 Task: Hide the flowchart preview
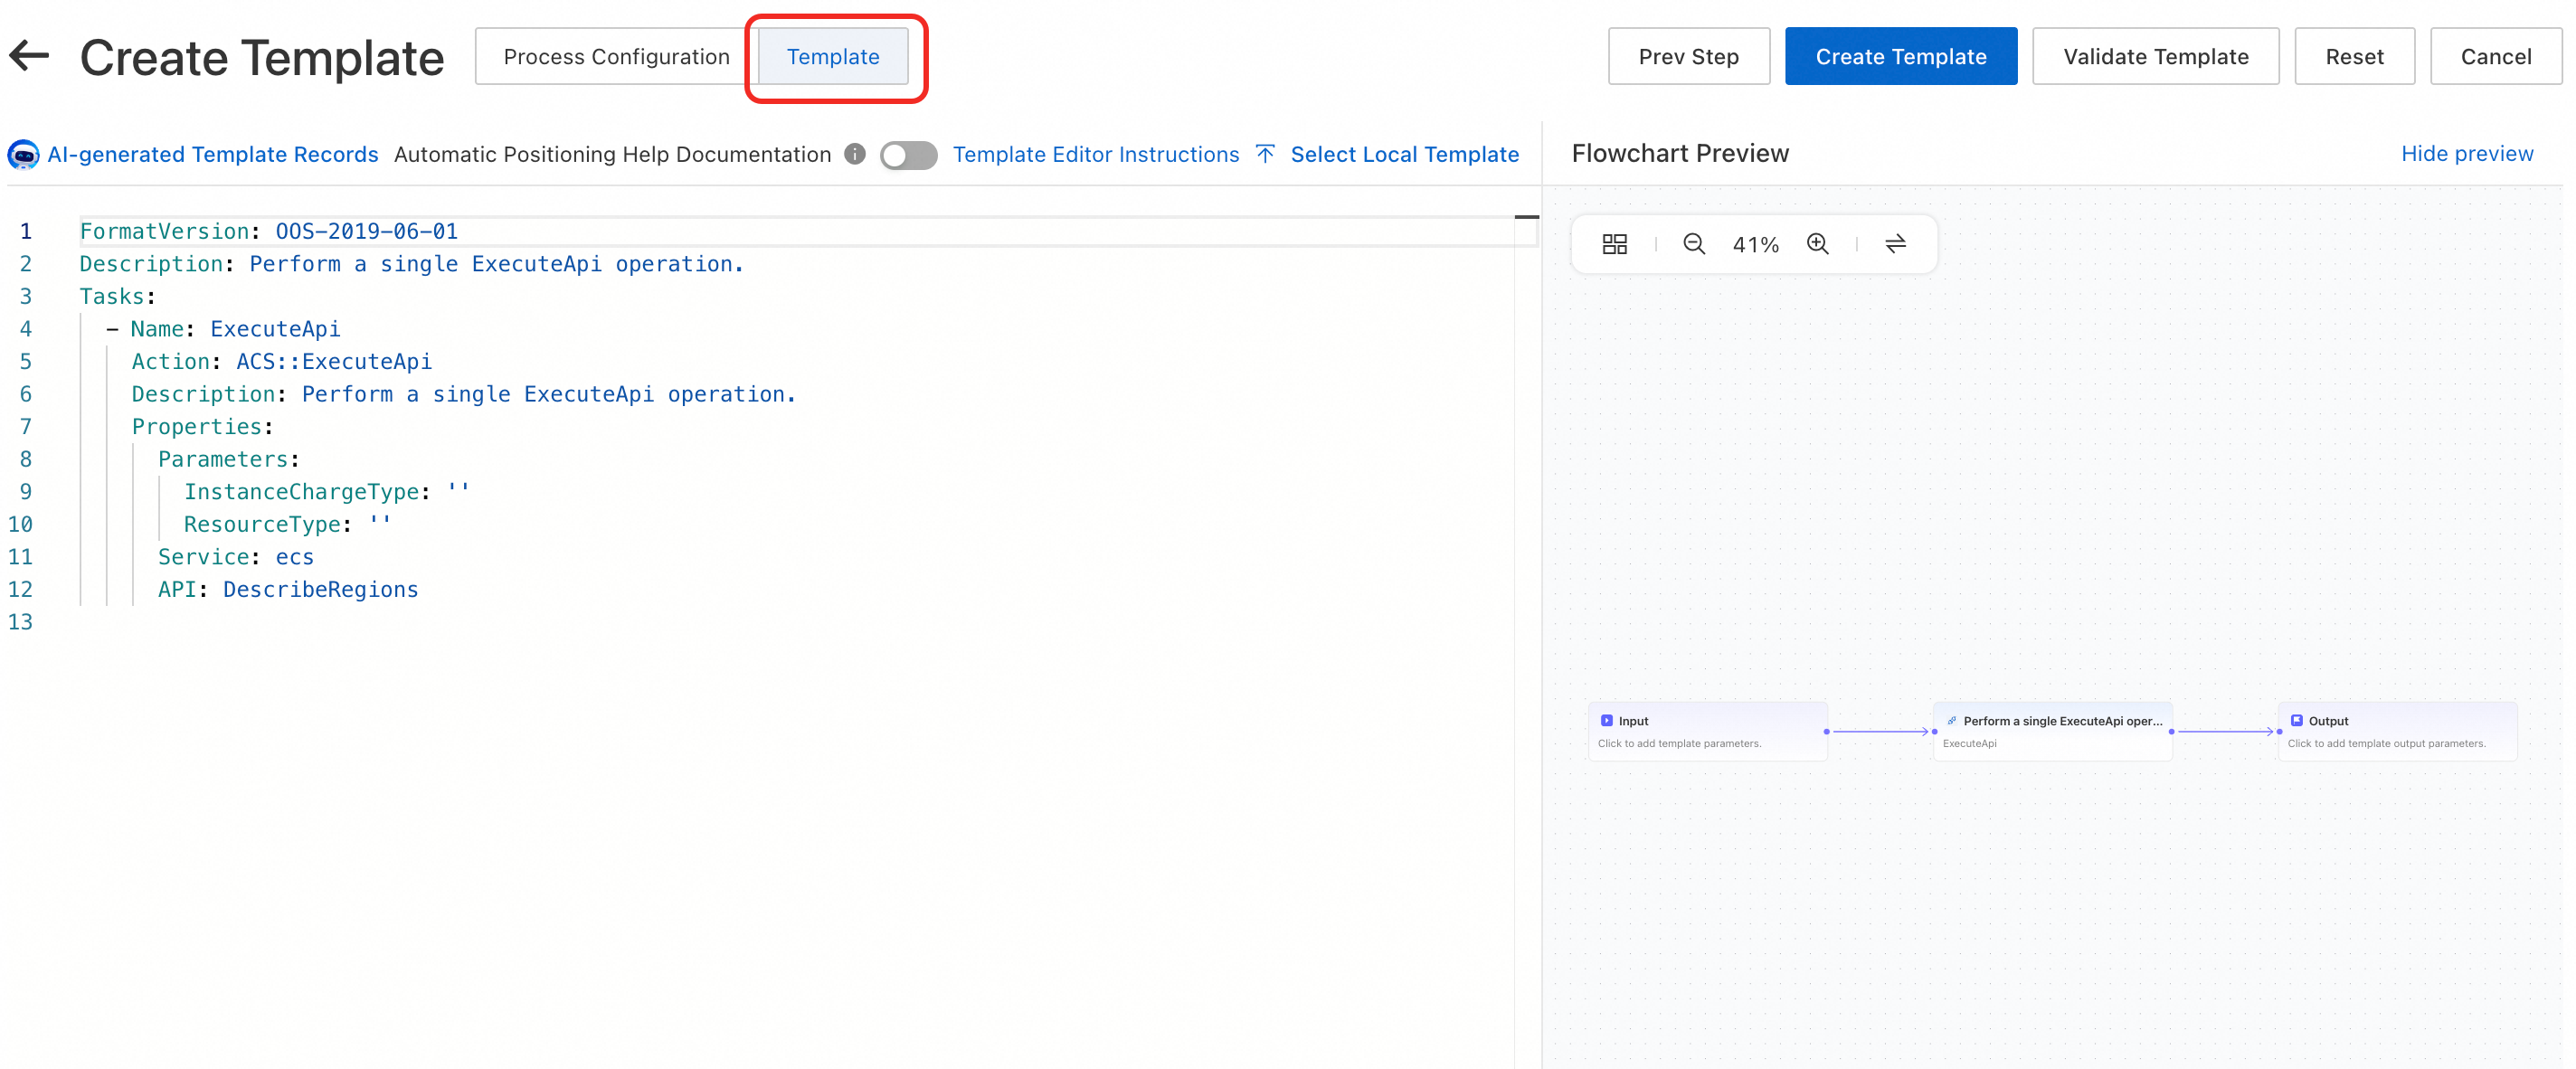click(x=2466, y=153)
